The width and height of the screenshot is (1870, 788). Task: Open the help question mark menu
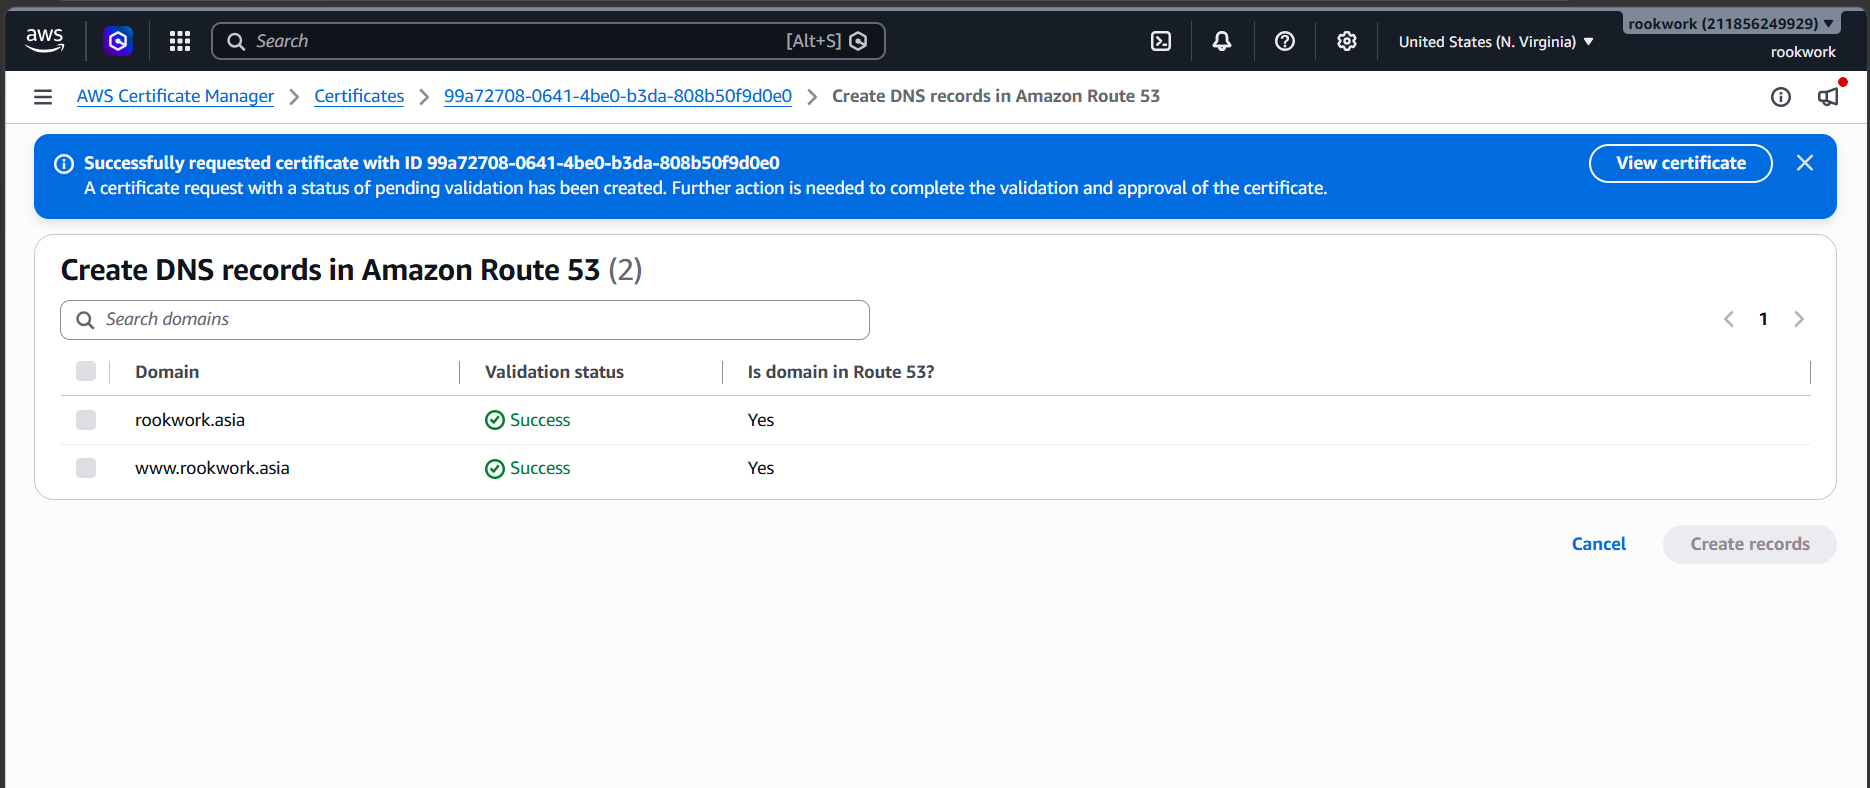pyautogui.click(x=1285, y=41)
